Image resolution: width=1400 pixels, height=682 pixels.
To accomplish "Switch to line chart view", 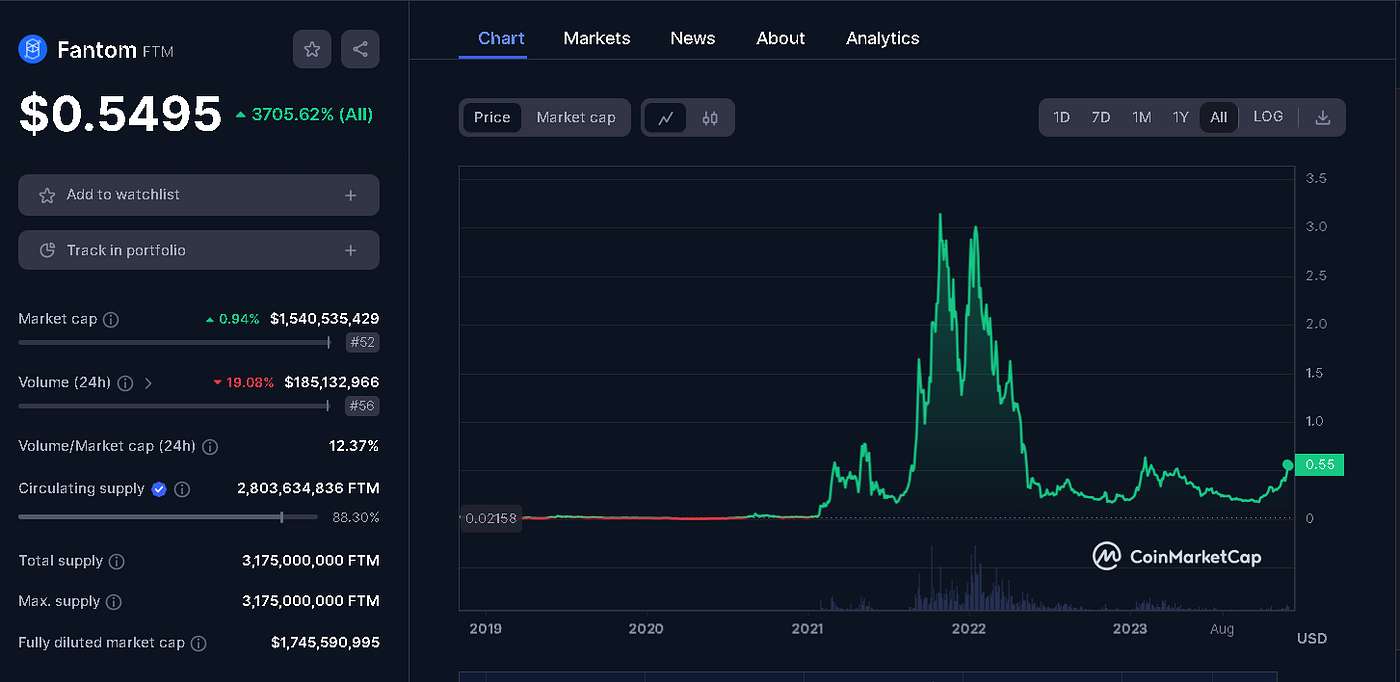I will point(666,117).
